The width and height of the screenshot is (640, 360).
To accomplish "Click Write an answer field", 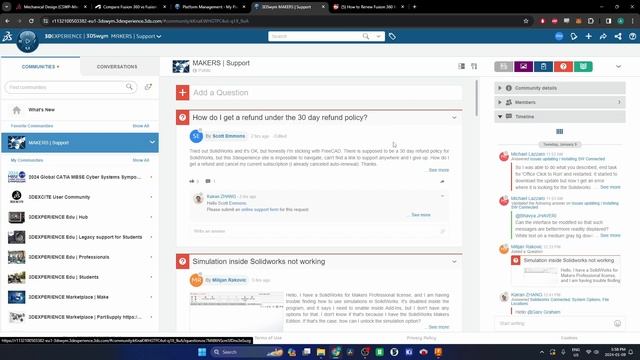I will pyautogui.click(x=319, y=231).
